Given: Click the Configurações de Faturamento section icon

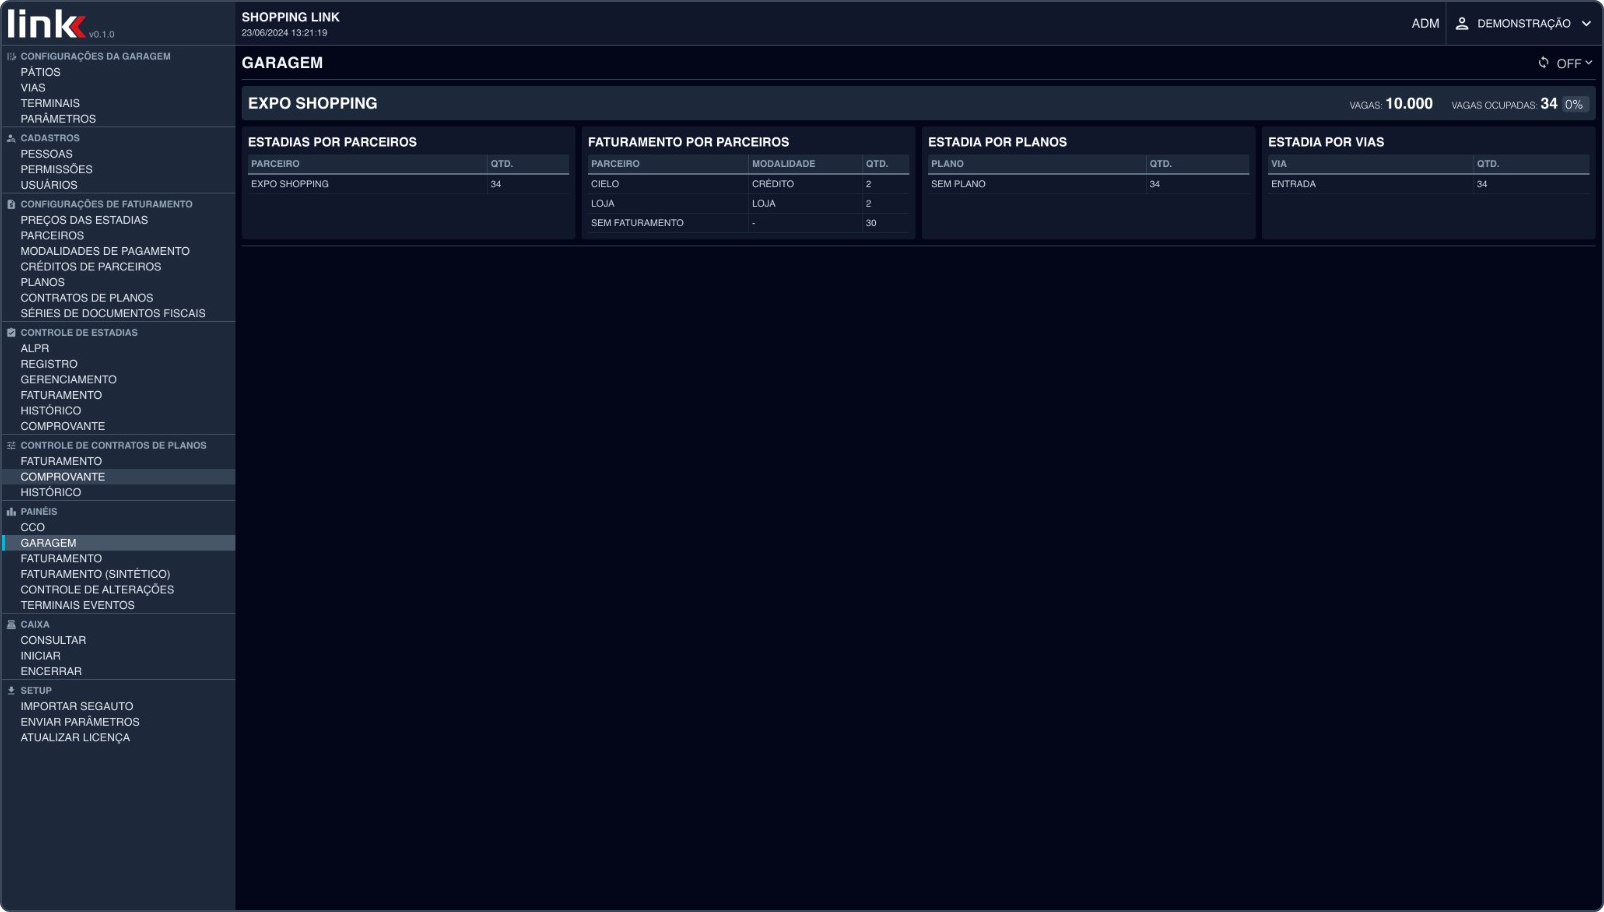Looking at the screenshot, I should coord(11,205).
